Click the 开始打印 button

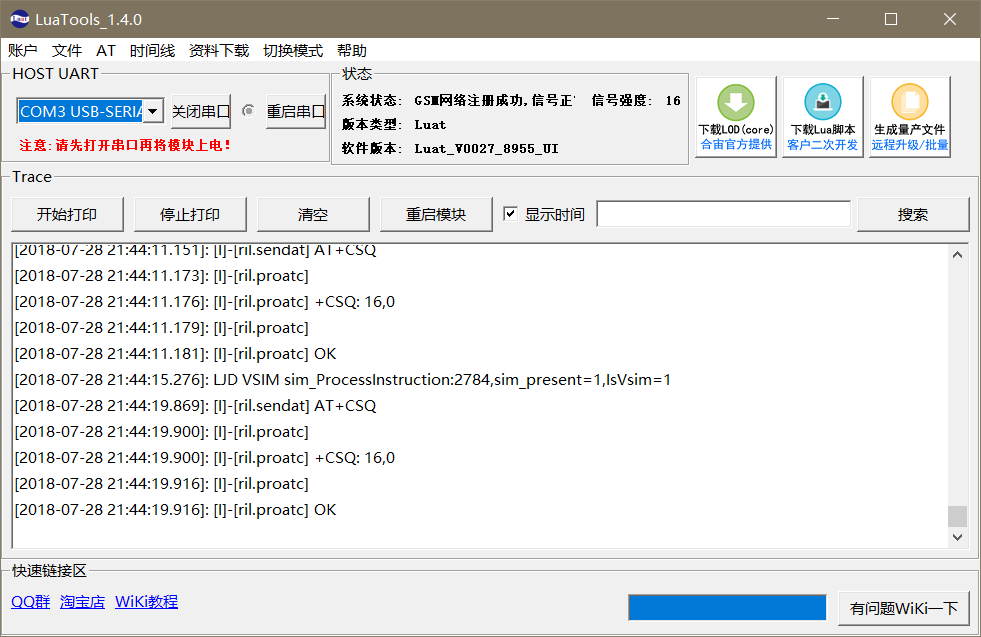coord(67,215)
